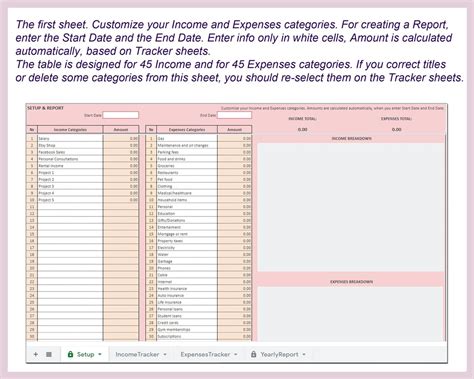Open the all sheets list icon

tap(49, 354)
